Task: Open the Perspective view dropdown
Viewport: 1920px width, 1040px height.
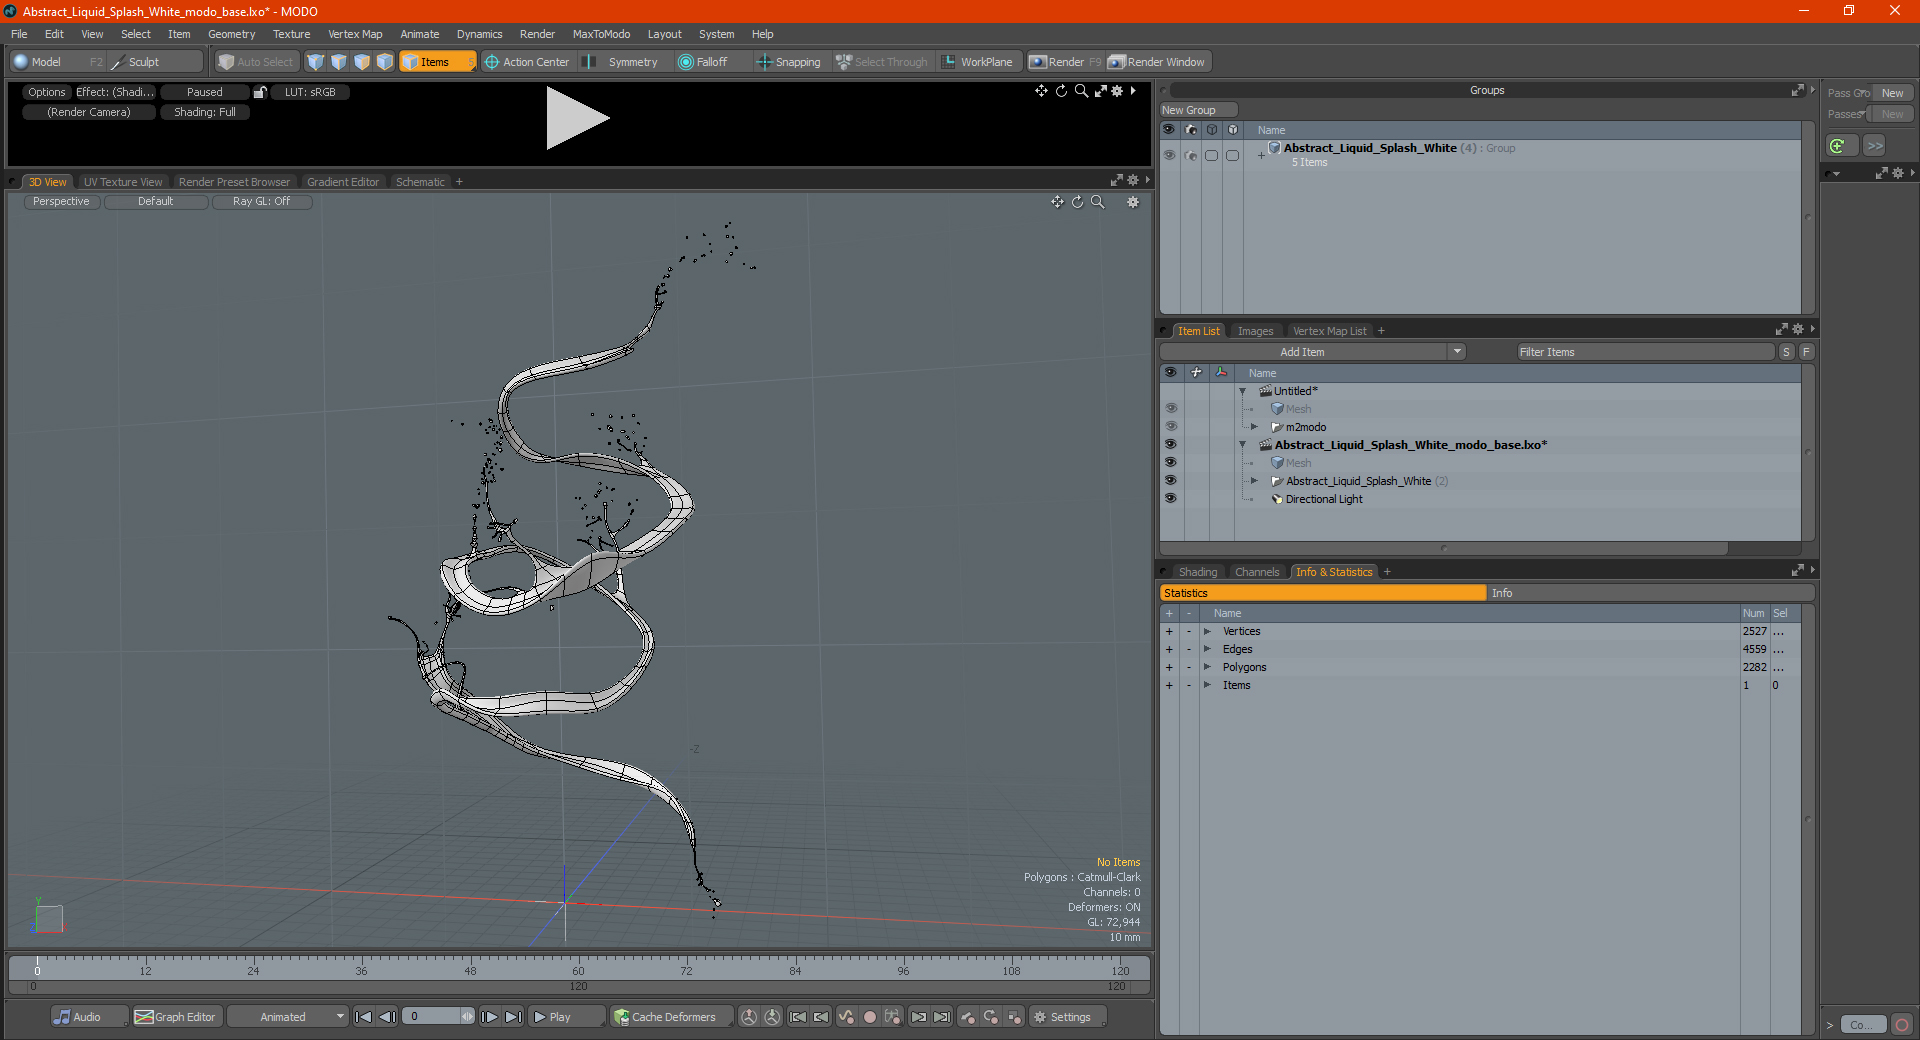Action: pos(61,202)
